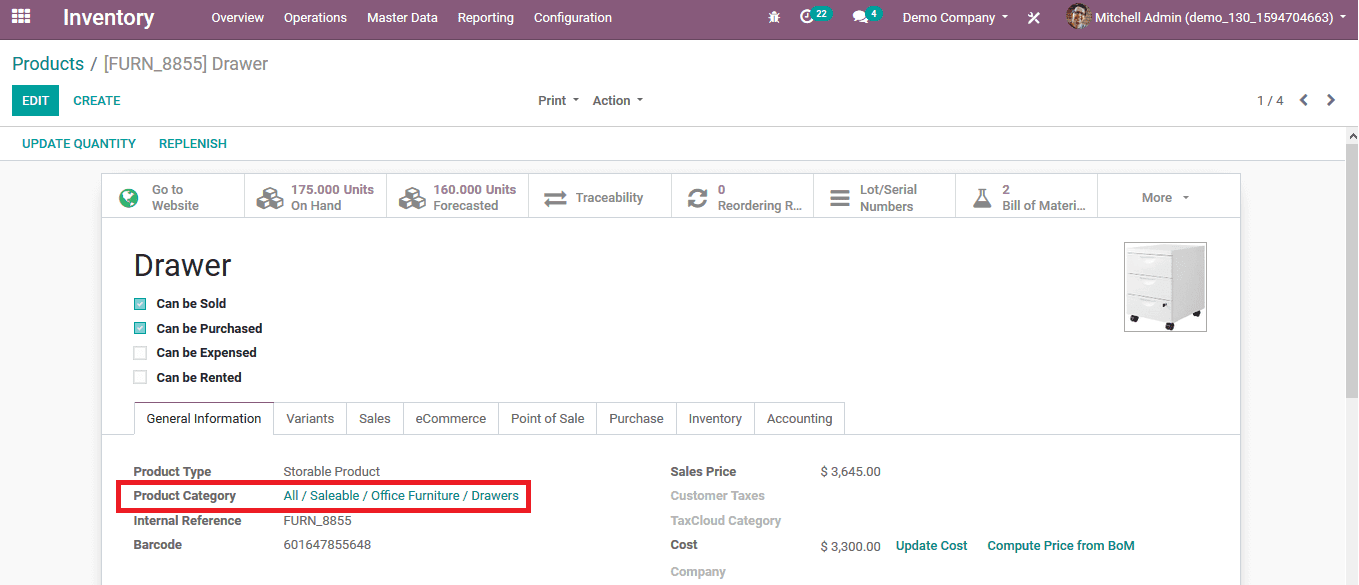Viewport: 1359px width, 585px height.
Task: Click Mitchell Admin avatar picture
Action: pos(1078,17)
